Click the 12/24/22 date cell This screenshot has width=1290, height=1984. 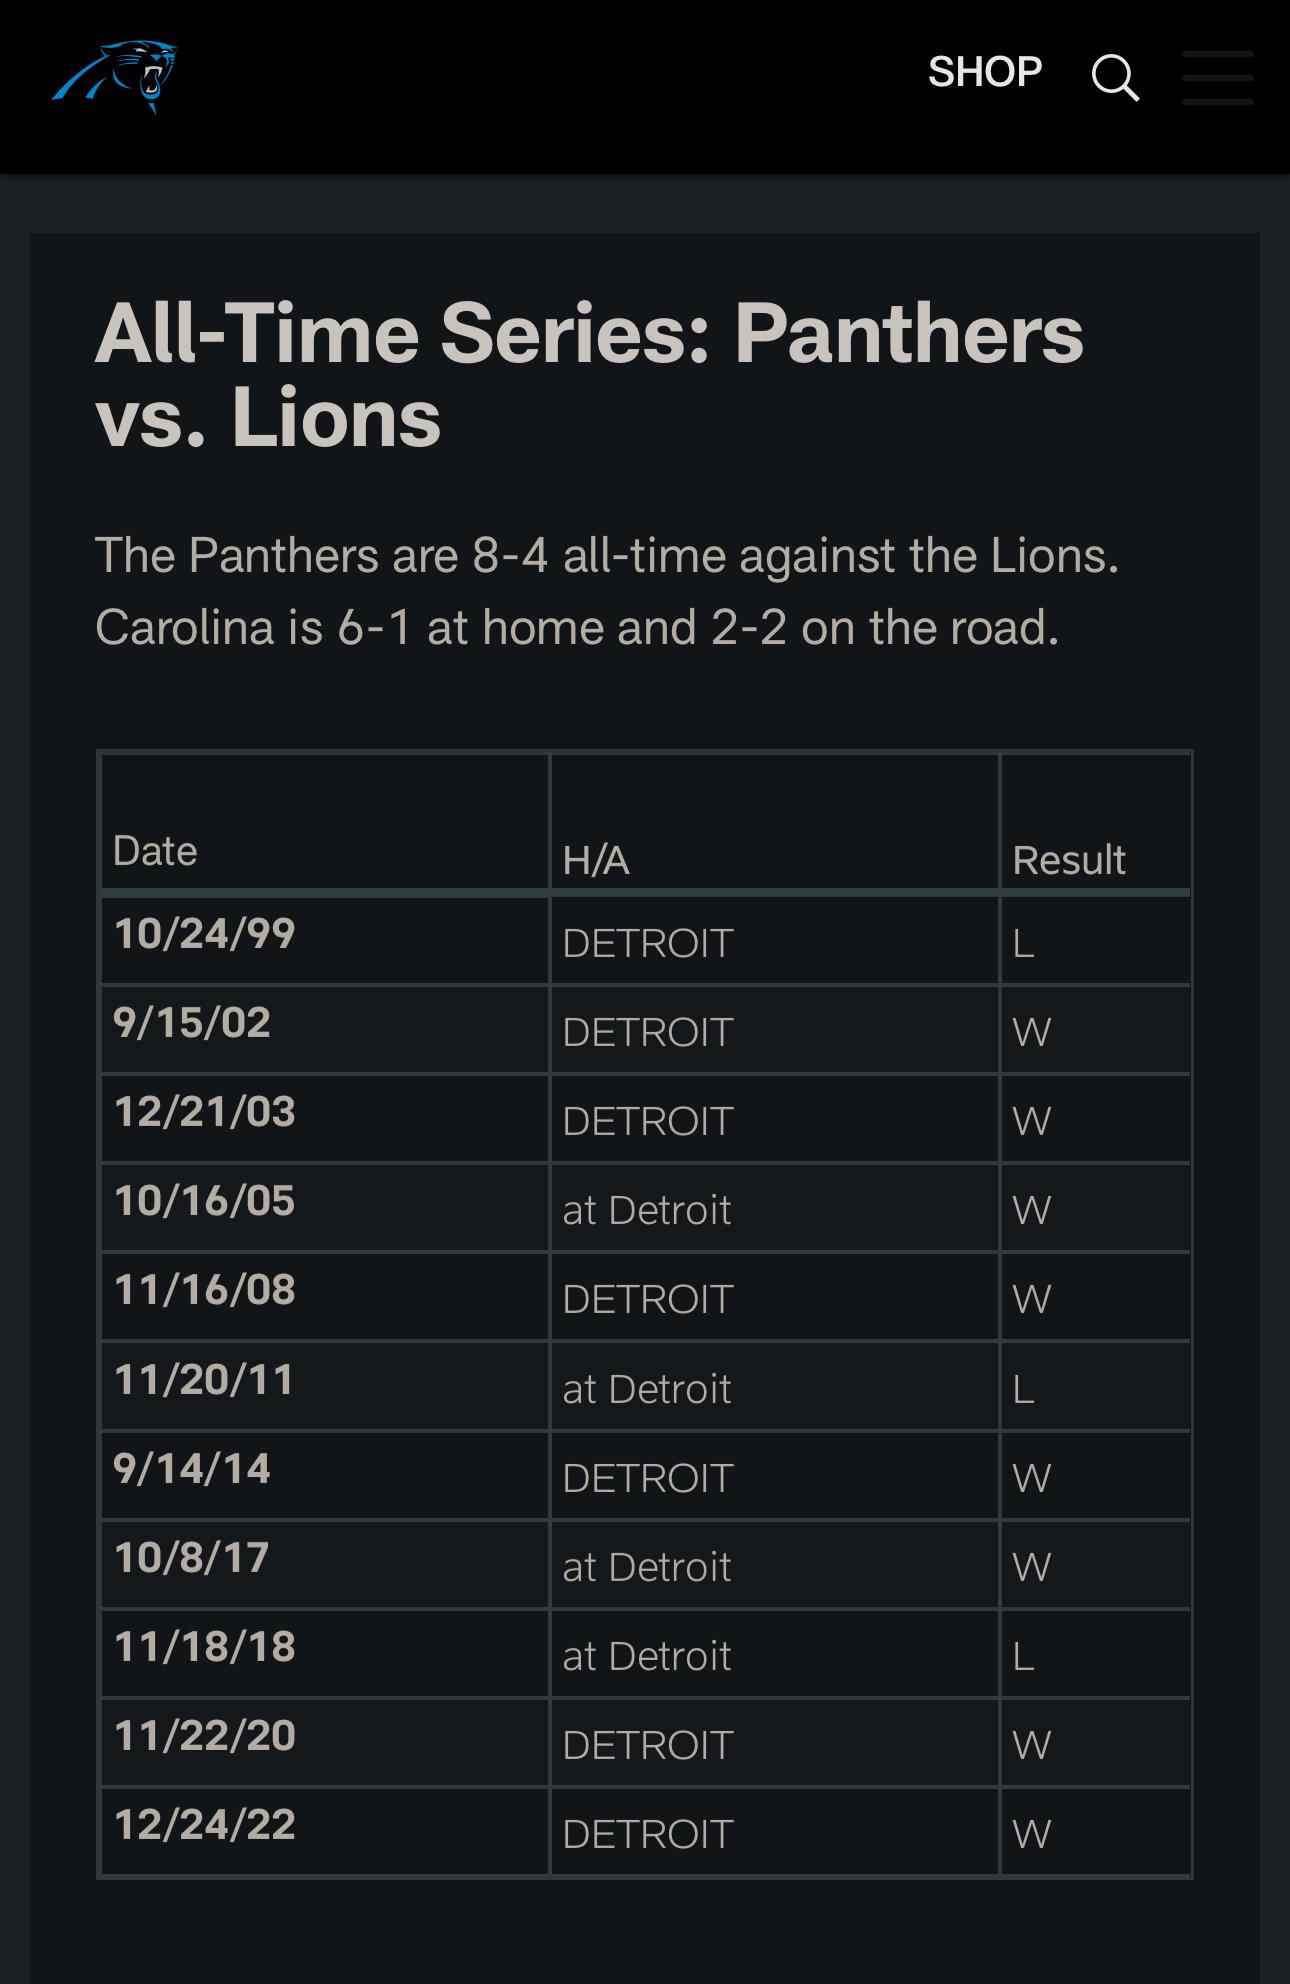coord(204,1825)
